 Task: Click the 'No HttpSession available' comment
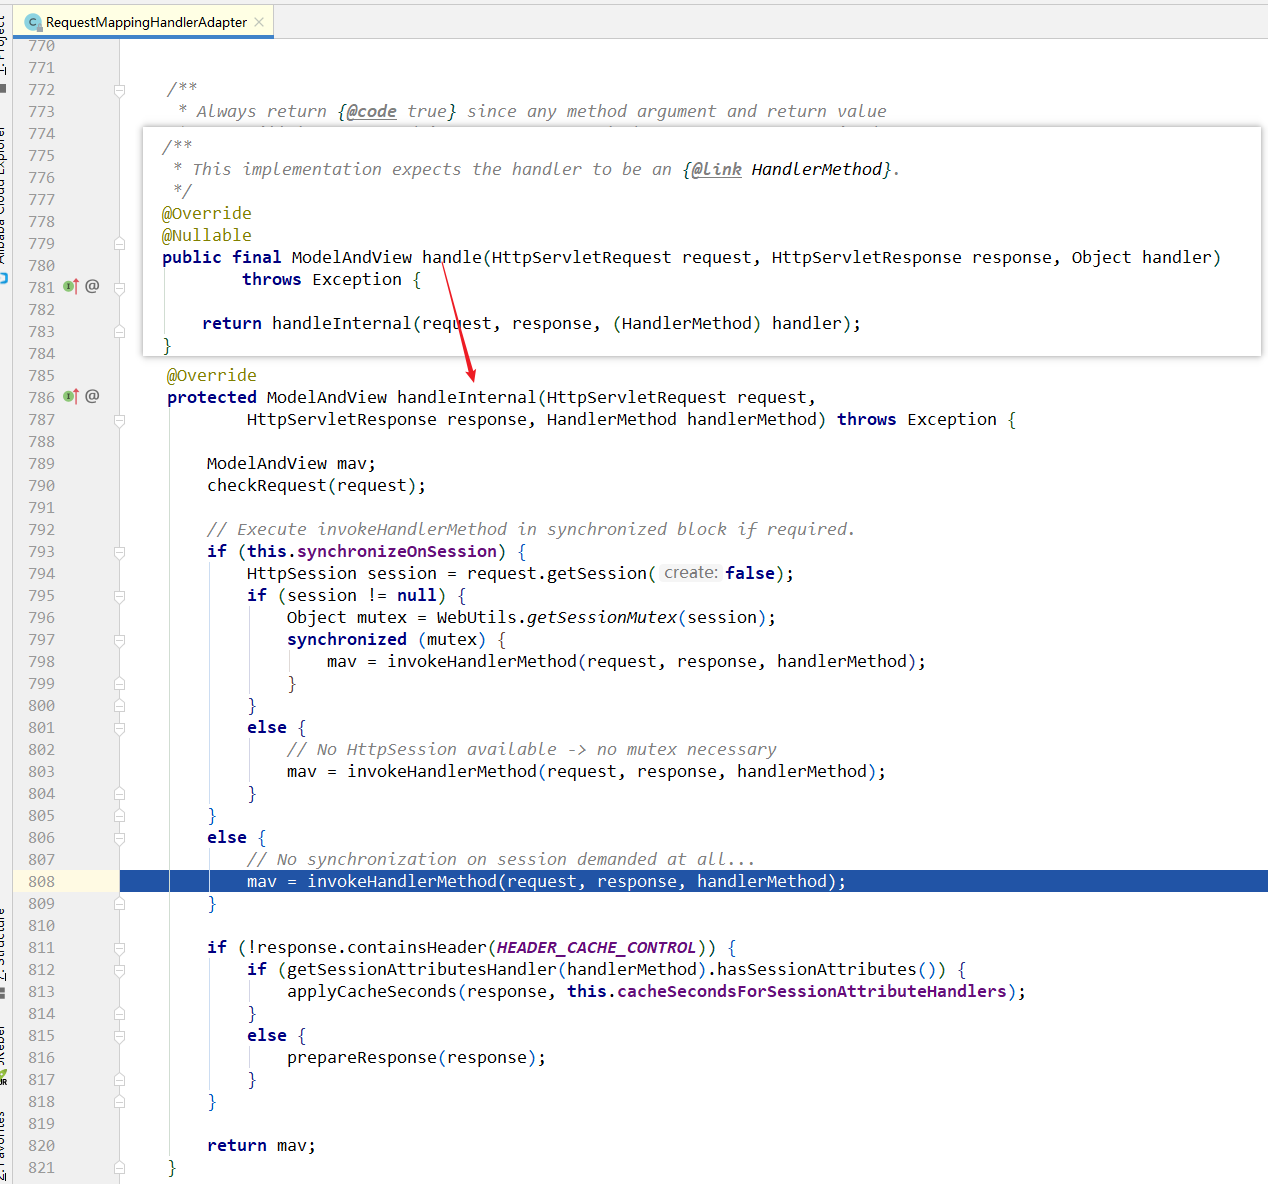pyautogui.click(x=531, y=750)
